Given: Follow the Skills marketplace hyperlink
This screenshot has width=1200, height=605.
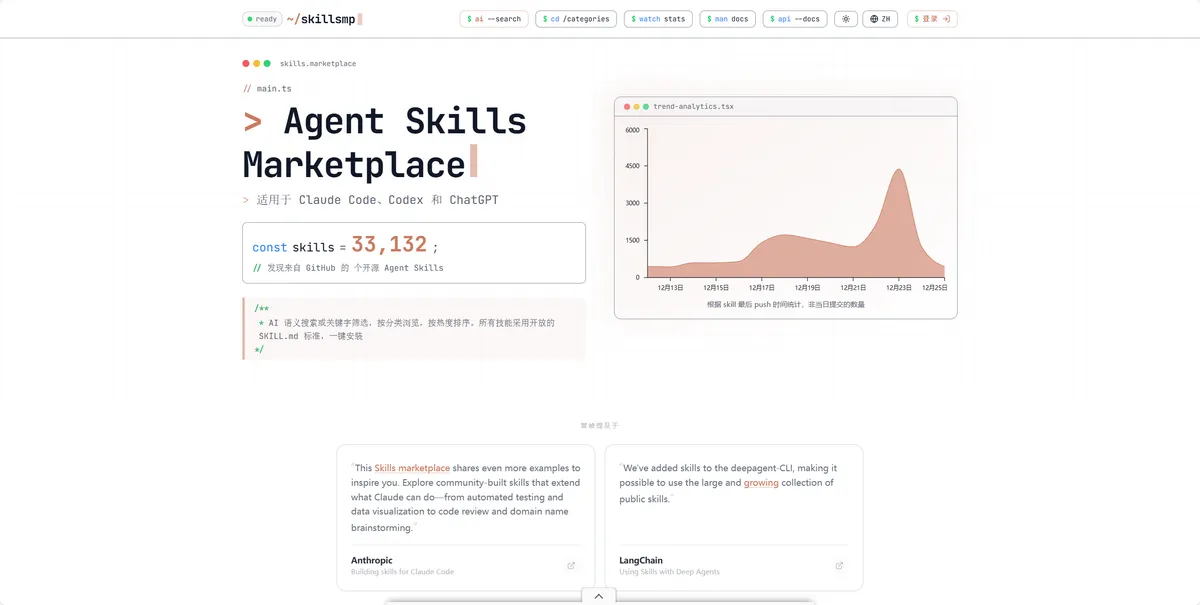Looking at the screenshot, I should [x=412, y=468].
